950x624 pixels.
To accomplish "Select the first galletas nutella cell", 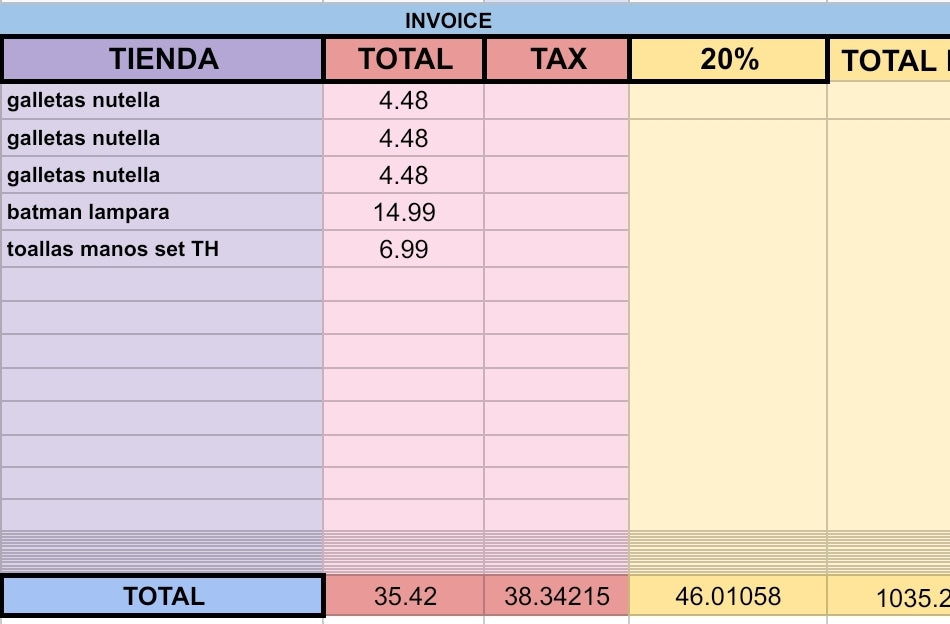I will coord(163,101).
